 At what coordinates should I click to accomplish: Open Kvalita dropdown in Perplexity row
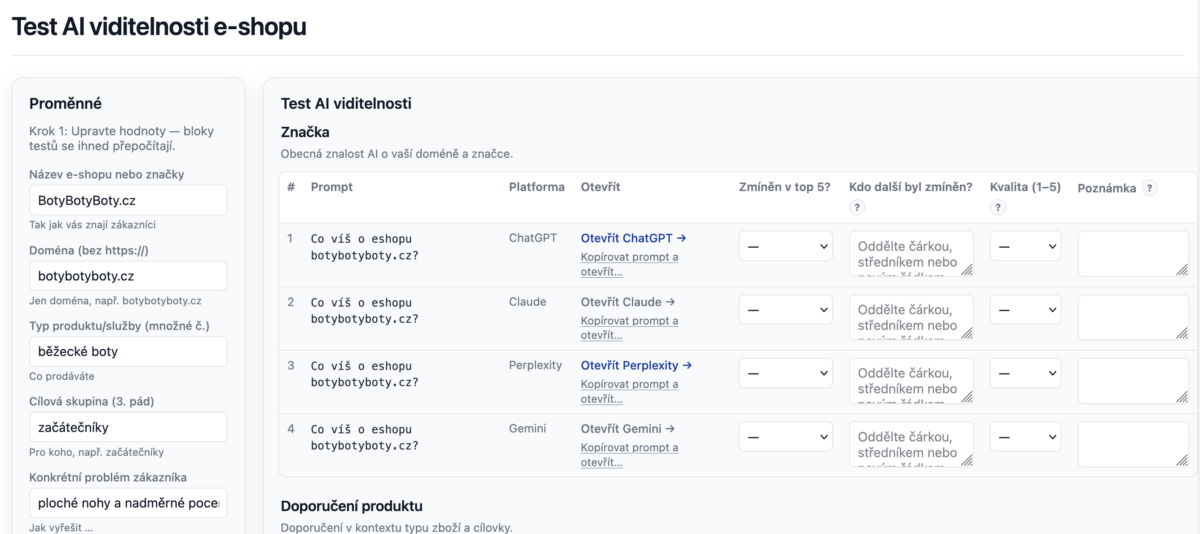click(1025, 373)
